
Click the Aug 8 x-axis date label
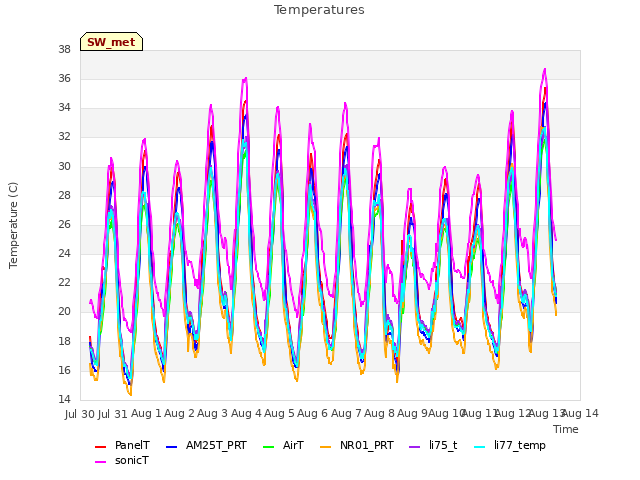coord(380,413)
